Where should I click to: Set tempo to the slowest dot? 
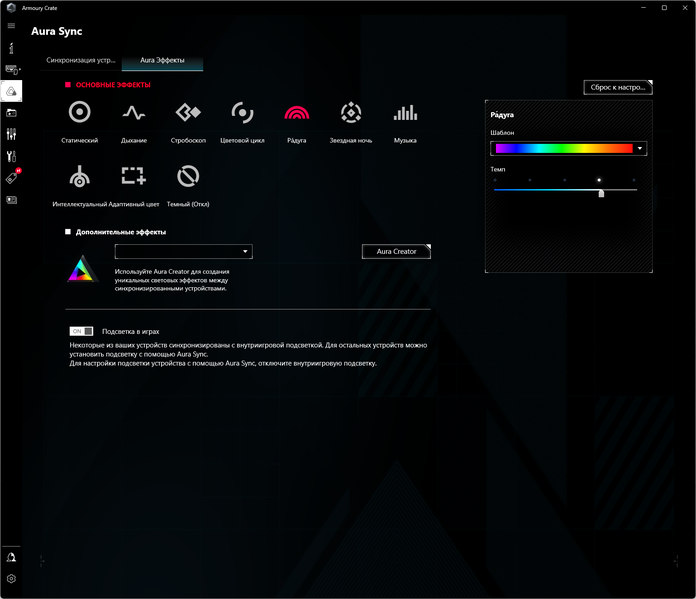(495, 180)
